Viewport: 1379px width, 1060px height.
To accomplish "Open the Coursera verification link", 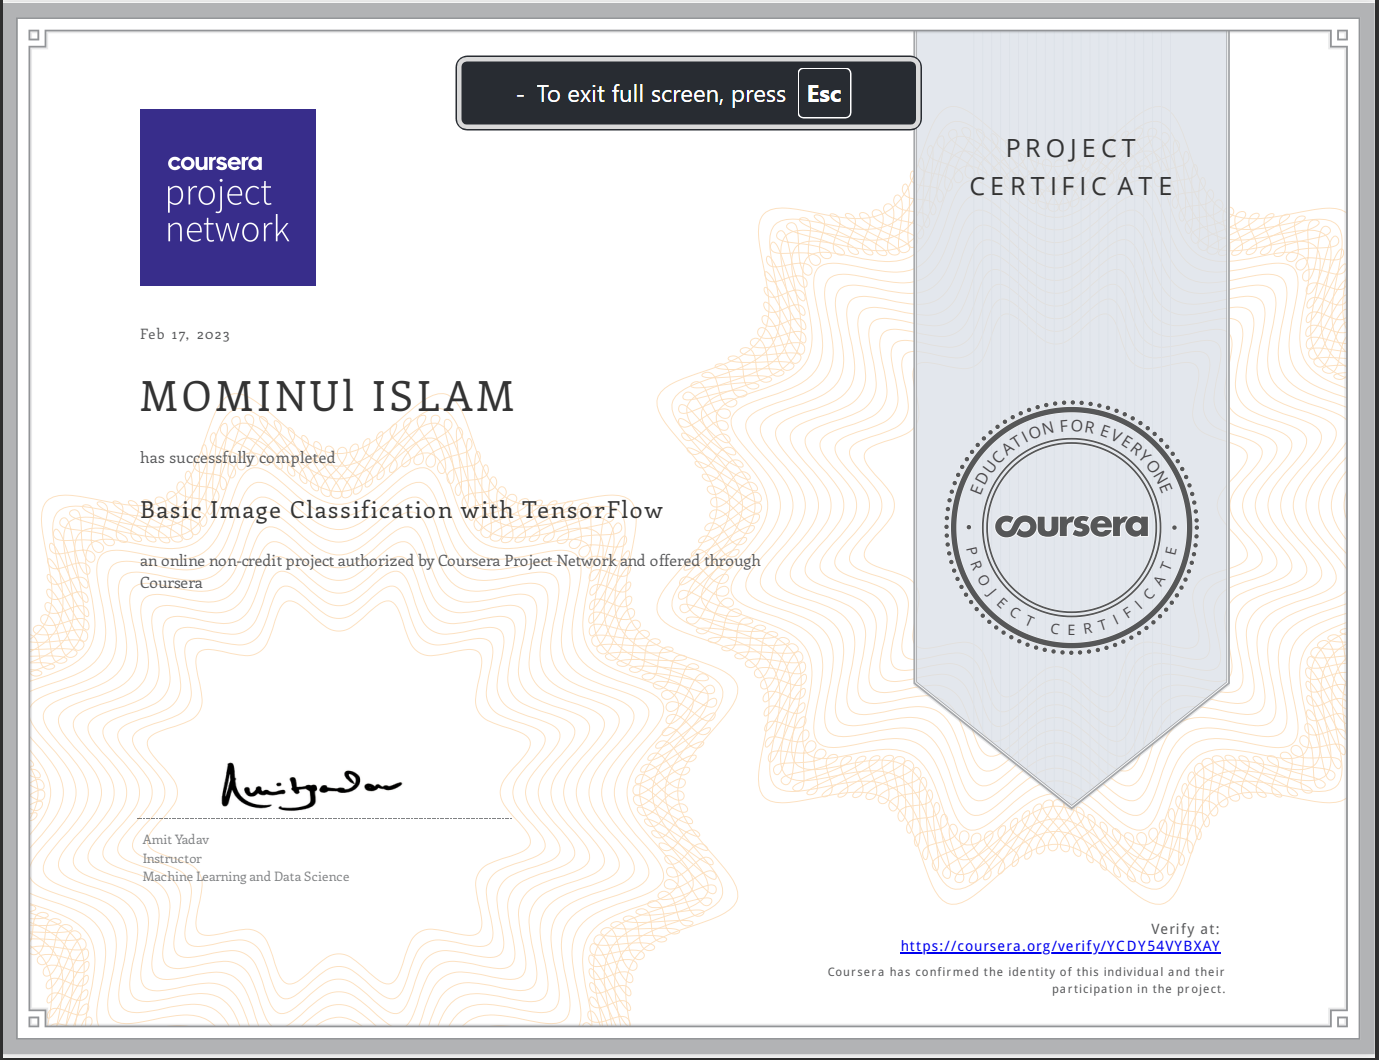I will tap(1060, 946).
